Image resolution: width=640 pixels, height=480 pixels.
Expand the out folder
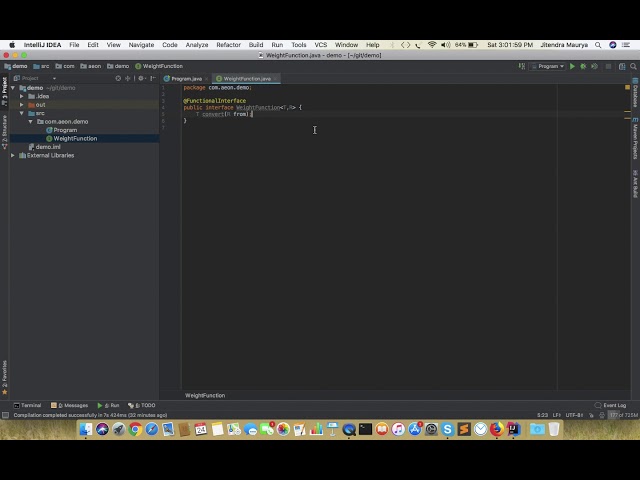tap(22, 105)
